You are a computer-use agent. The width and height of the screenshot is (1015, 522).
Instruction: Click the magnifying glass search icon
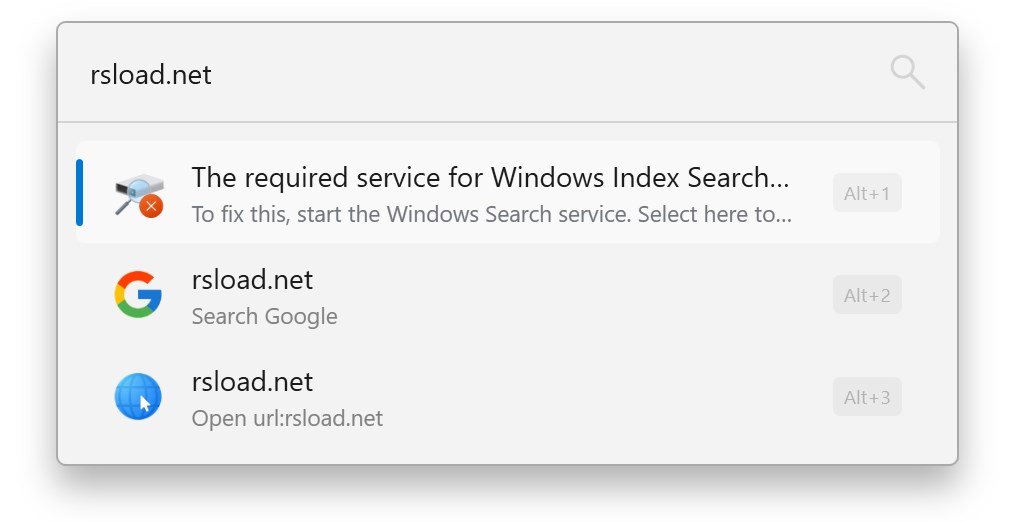click(x=907, y=72)
